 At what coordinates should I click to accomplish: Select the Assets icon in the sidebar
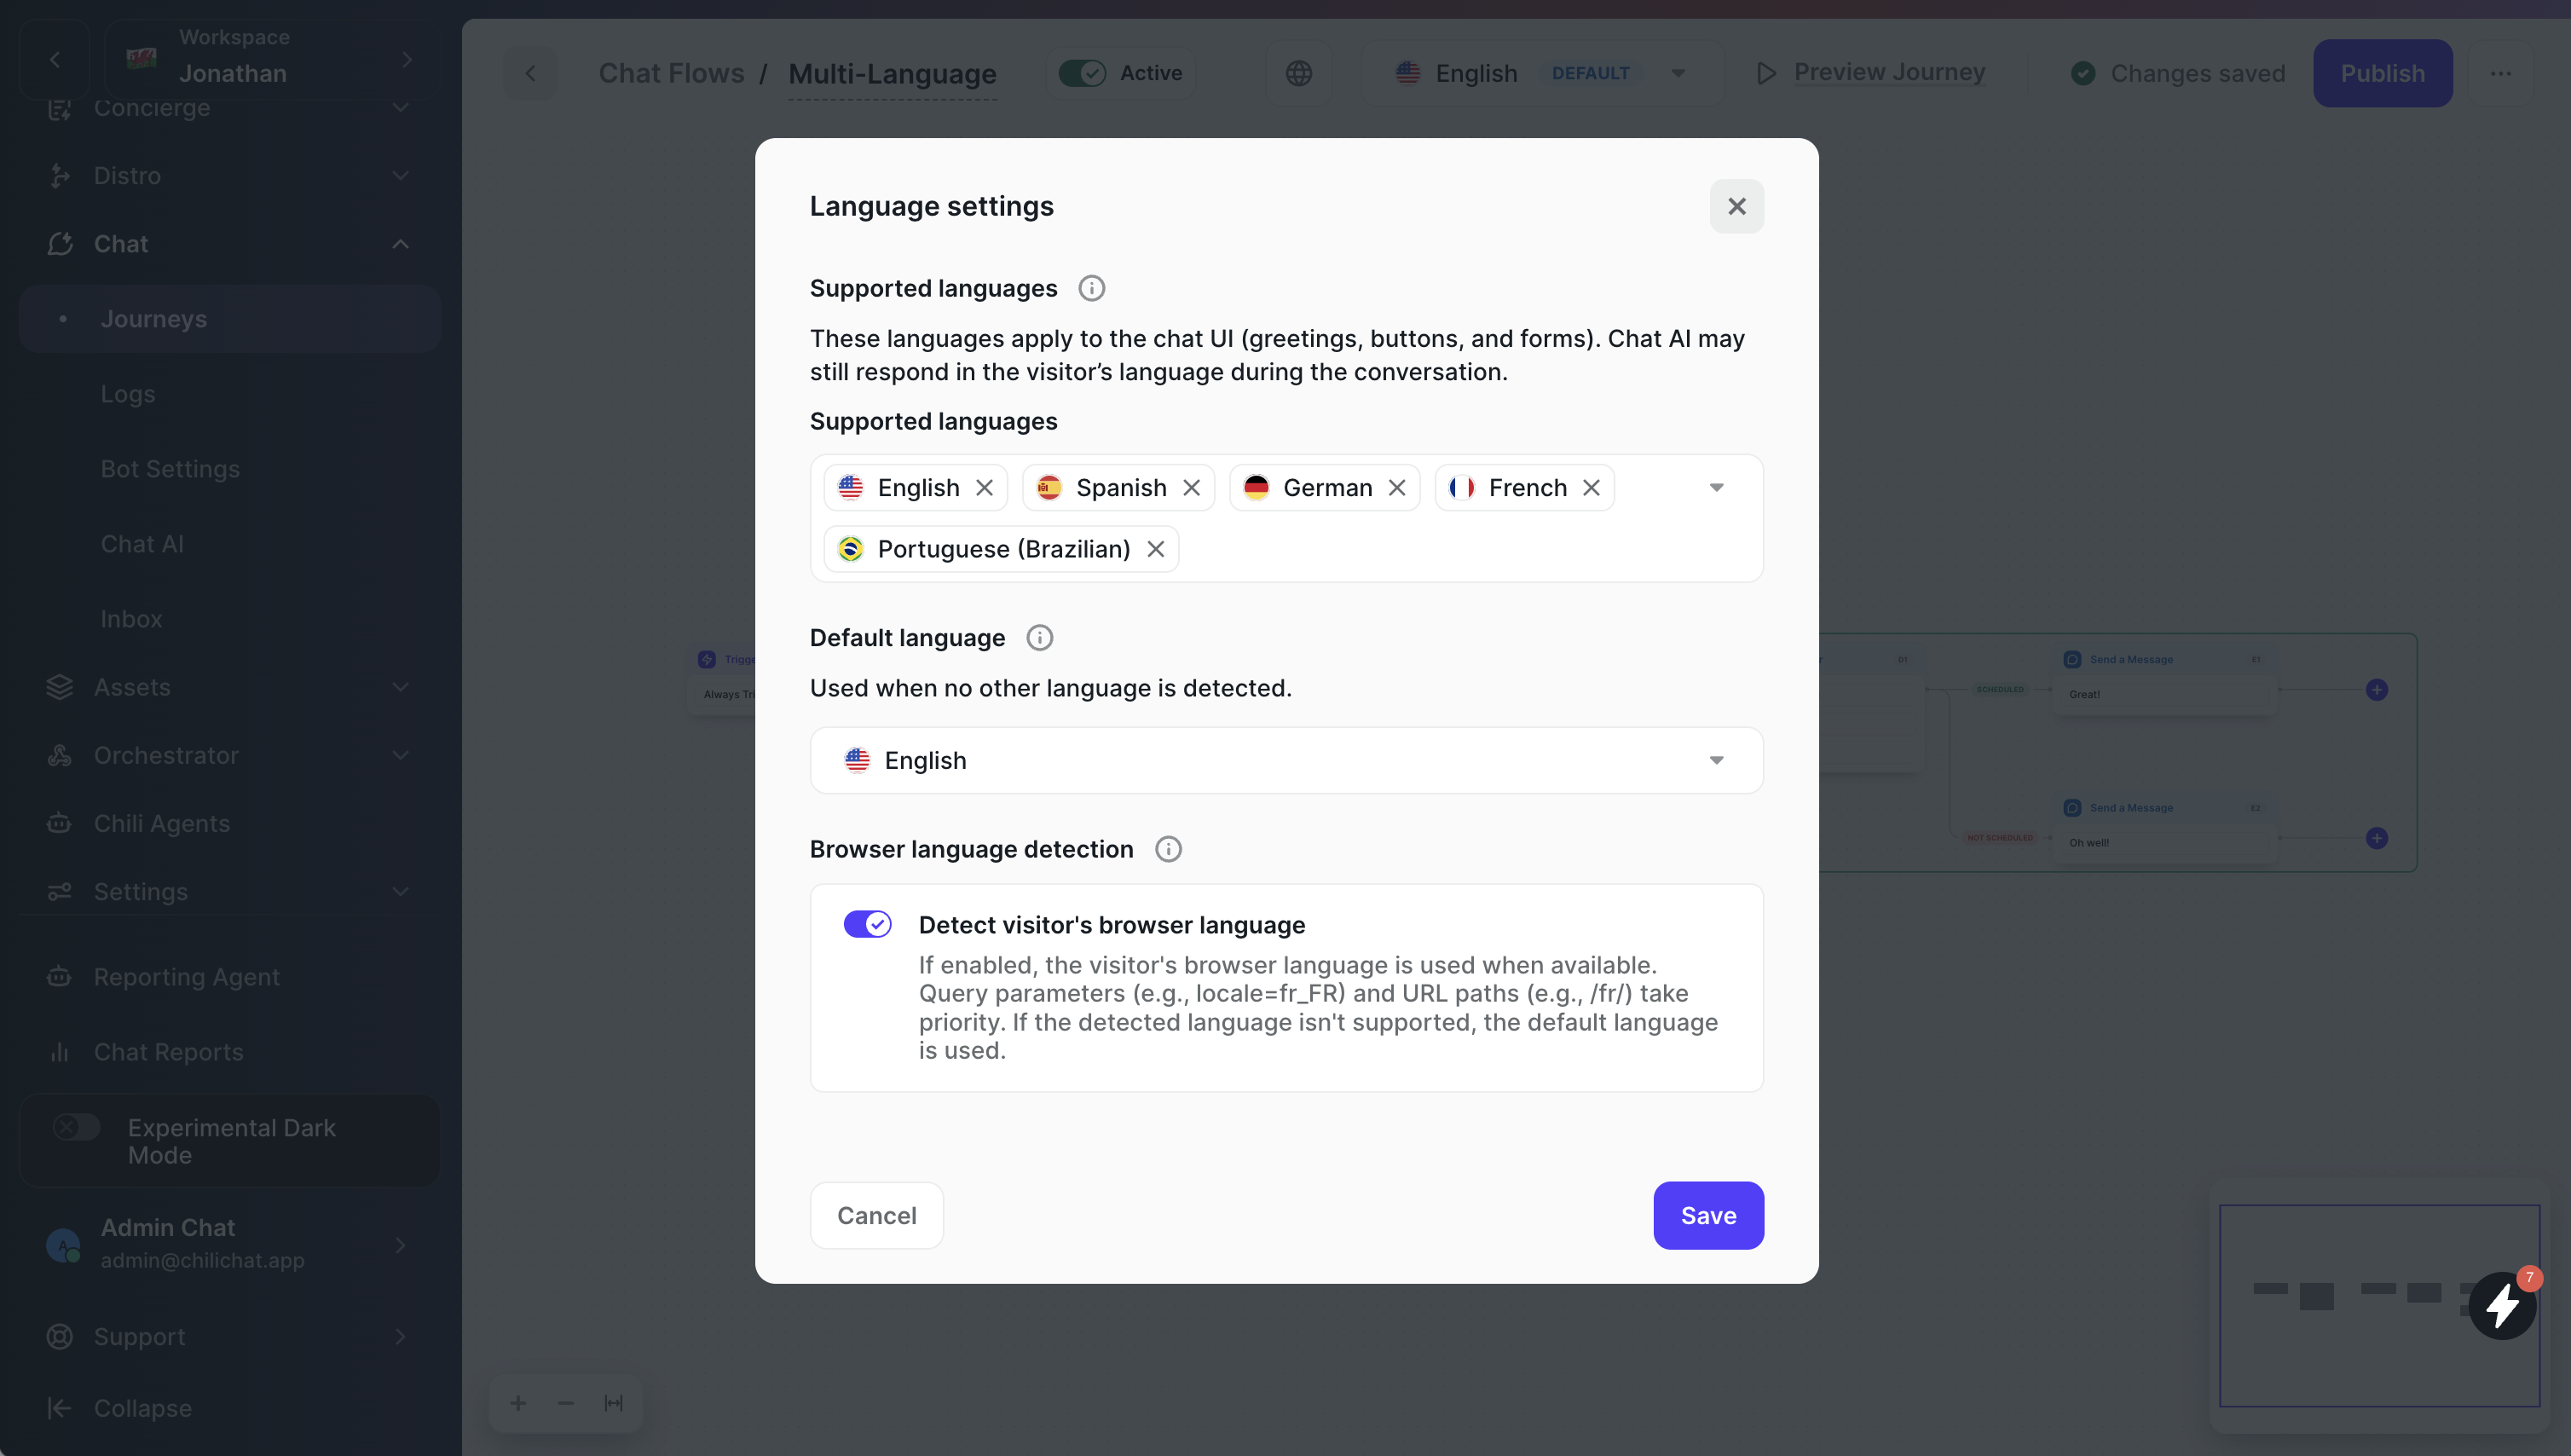click(60, 687)
